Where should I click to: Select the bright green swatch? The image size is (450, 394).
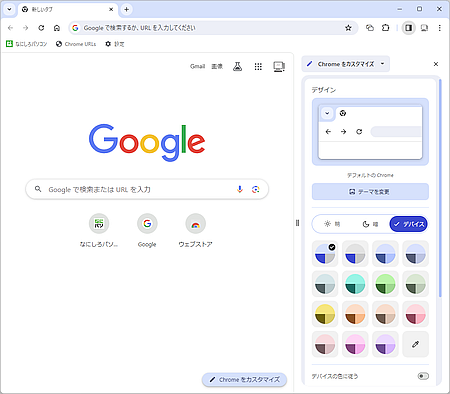(x=385, y=284)
